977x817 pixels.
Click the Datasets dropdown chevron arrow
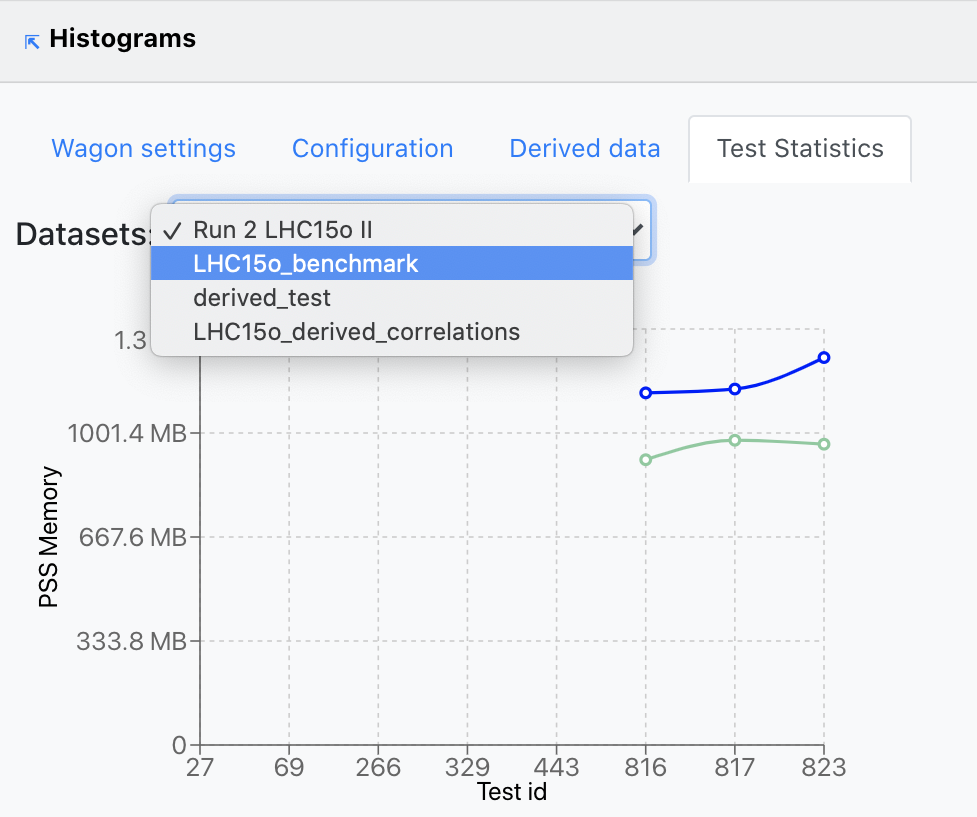click(x=636, y=230)
